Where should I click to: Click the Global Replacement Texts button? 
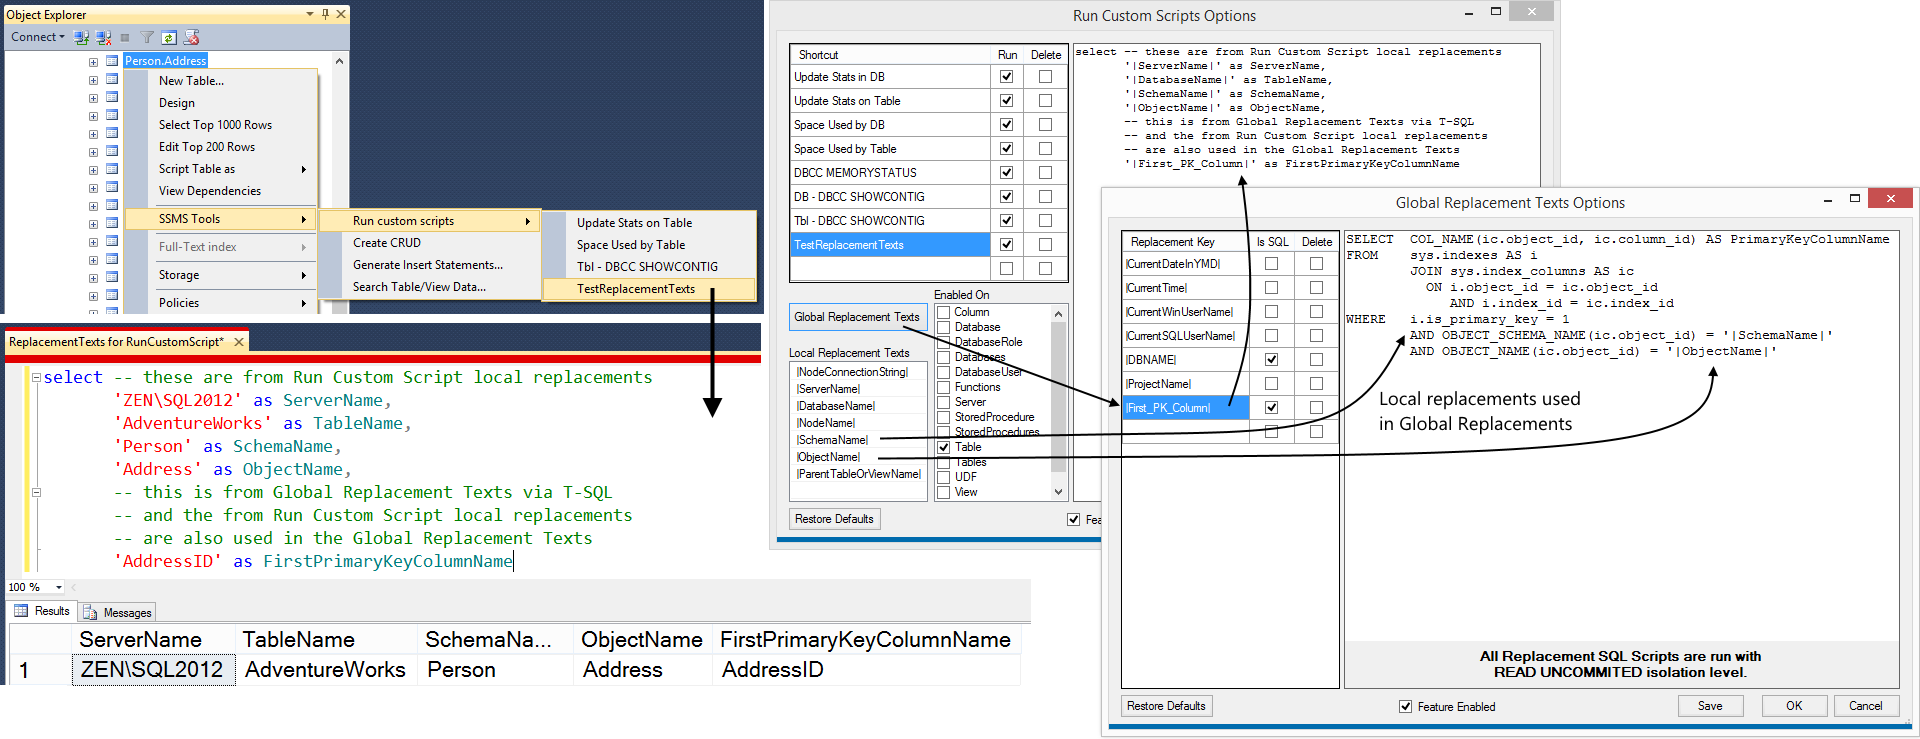pos(858,317)
